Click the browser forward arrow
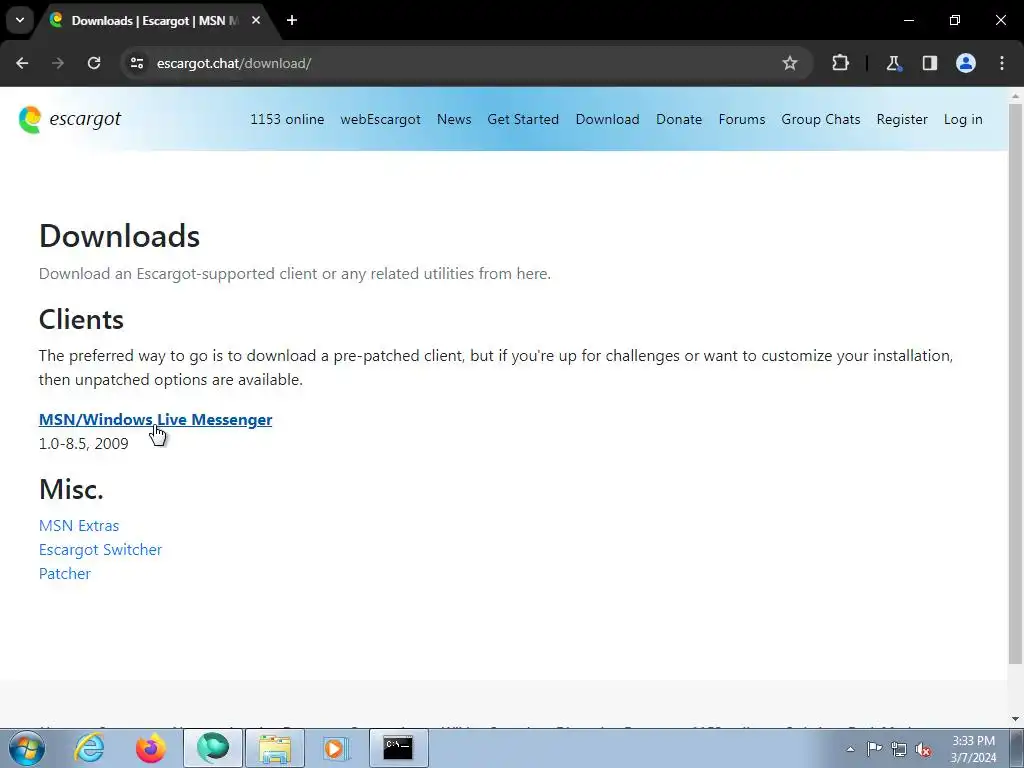 58,63
